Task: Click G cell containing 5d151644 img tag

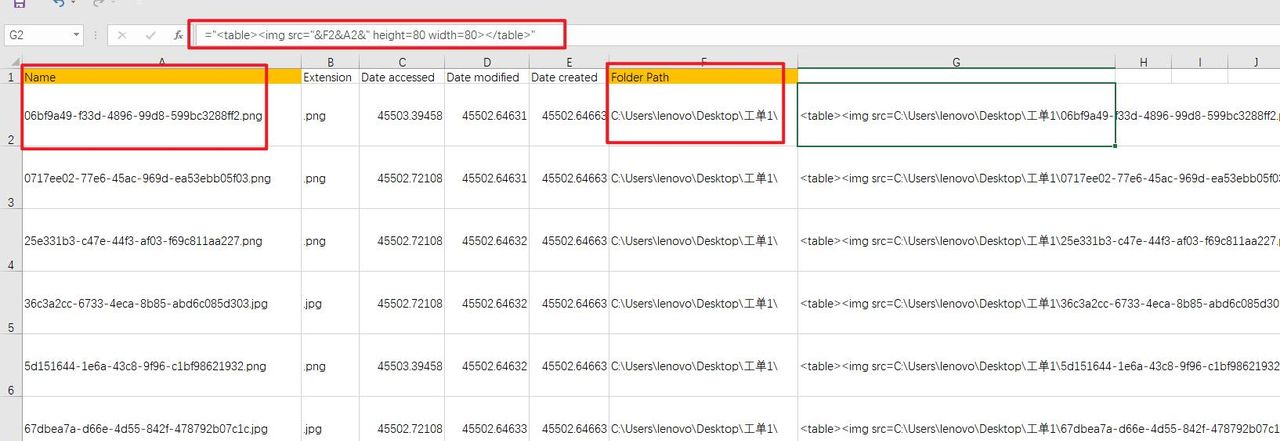Action: tap(956, 366)
